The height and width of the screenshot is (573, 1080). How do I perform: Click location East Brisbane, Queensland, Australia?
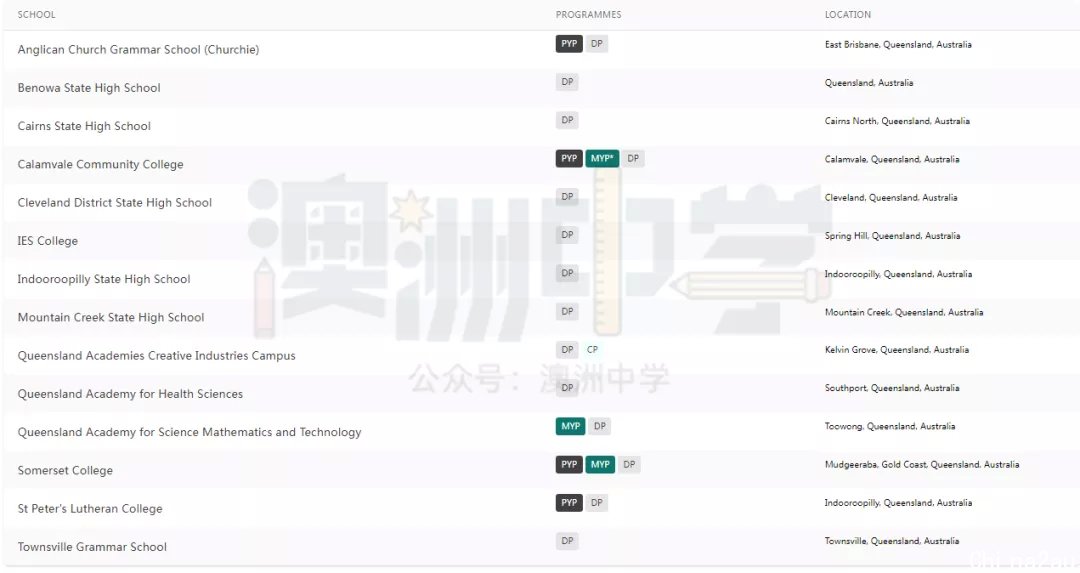(898, 45)
